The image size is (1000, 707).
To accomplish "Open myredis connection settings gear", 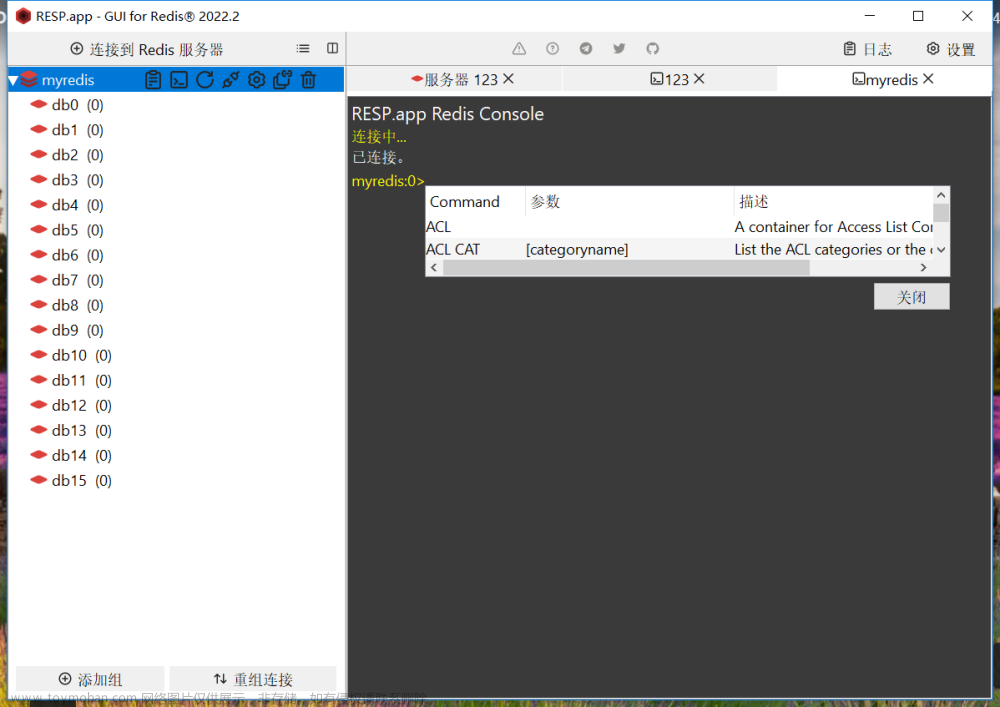I will tap(256, 80).
